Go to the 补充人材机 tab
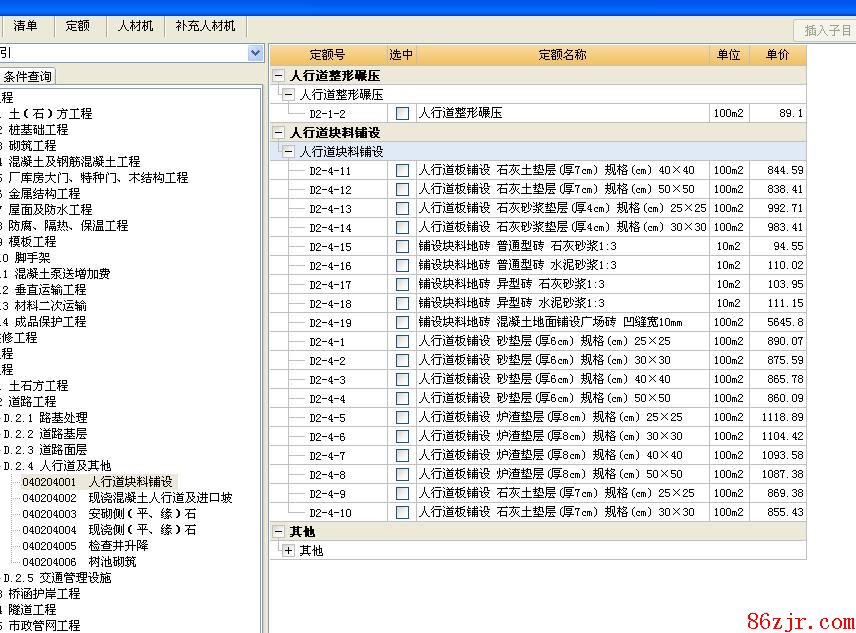The image size is (856, 633). point(205,26)
